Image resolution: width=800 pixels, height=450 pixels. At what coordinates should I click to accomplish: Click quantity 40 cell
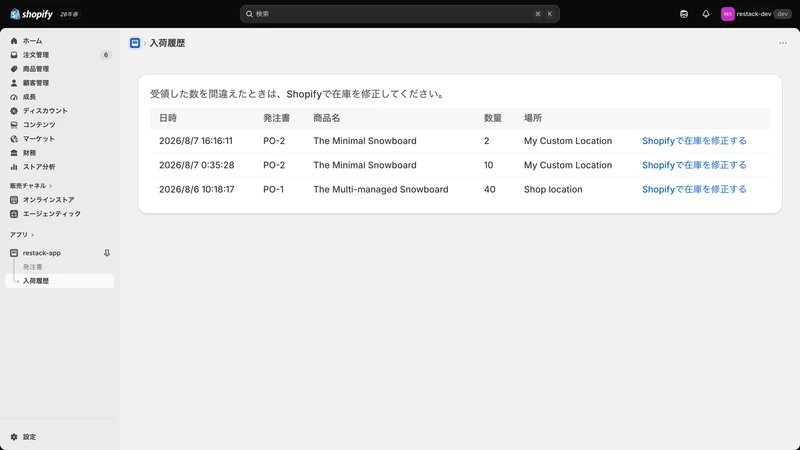click(489, 189)
